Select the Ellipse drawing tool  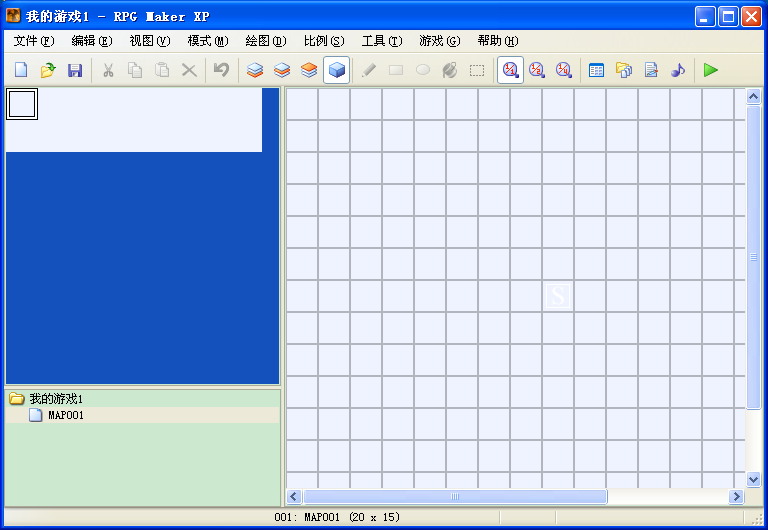pyautogui.click(x=423, y=70)
